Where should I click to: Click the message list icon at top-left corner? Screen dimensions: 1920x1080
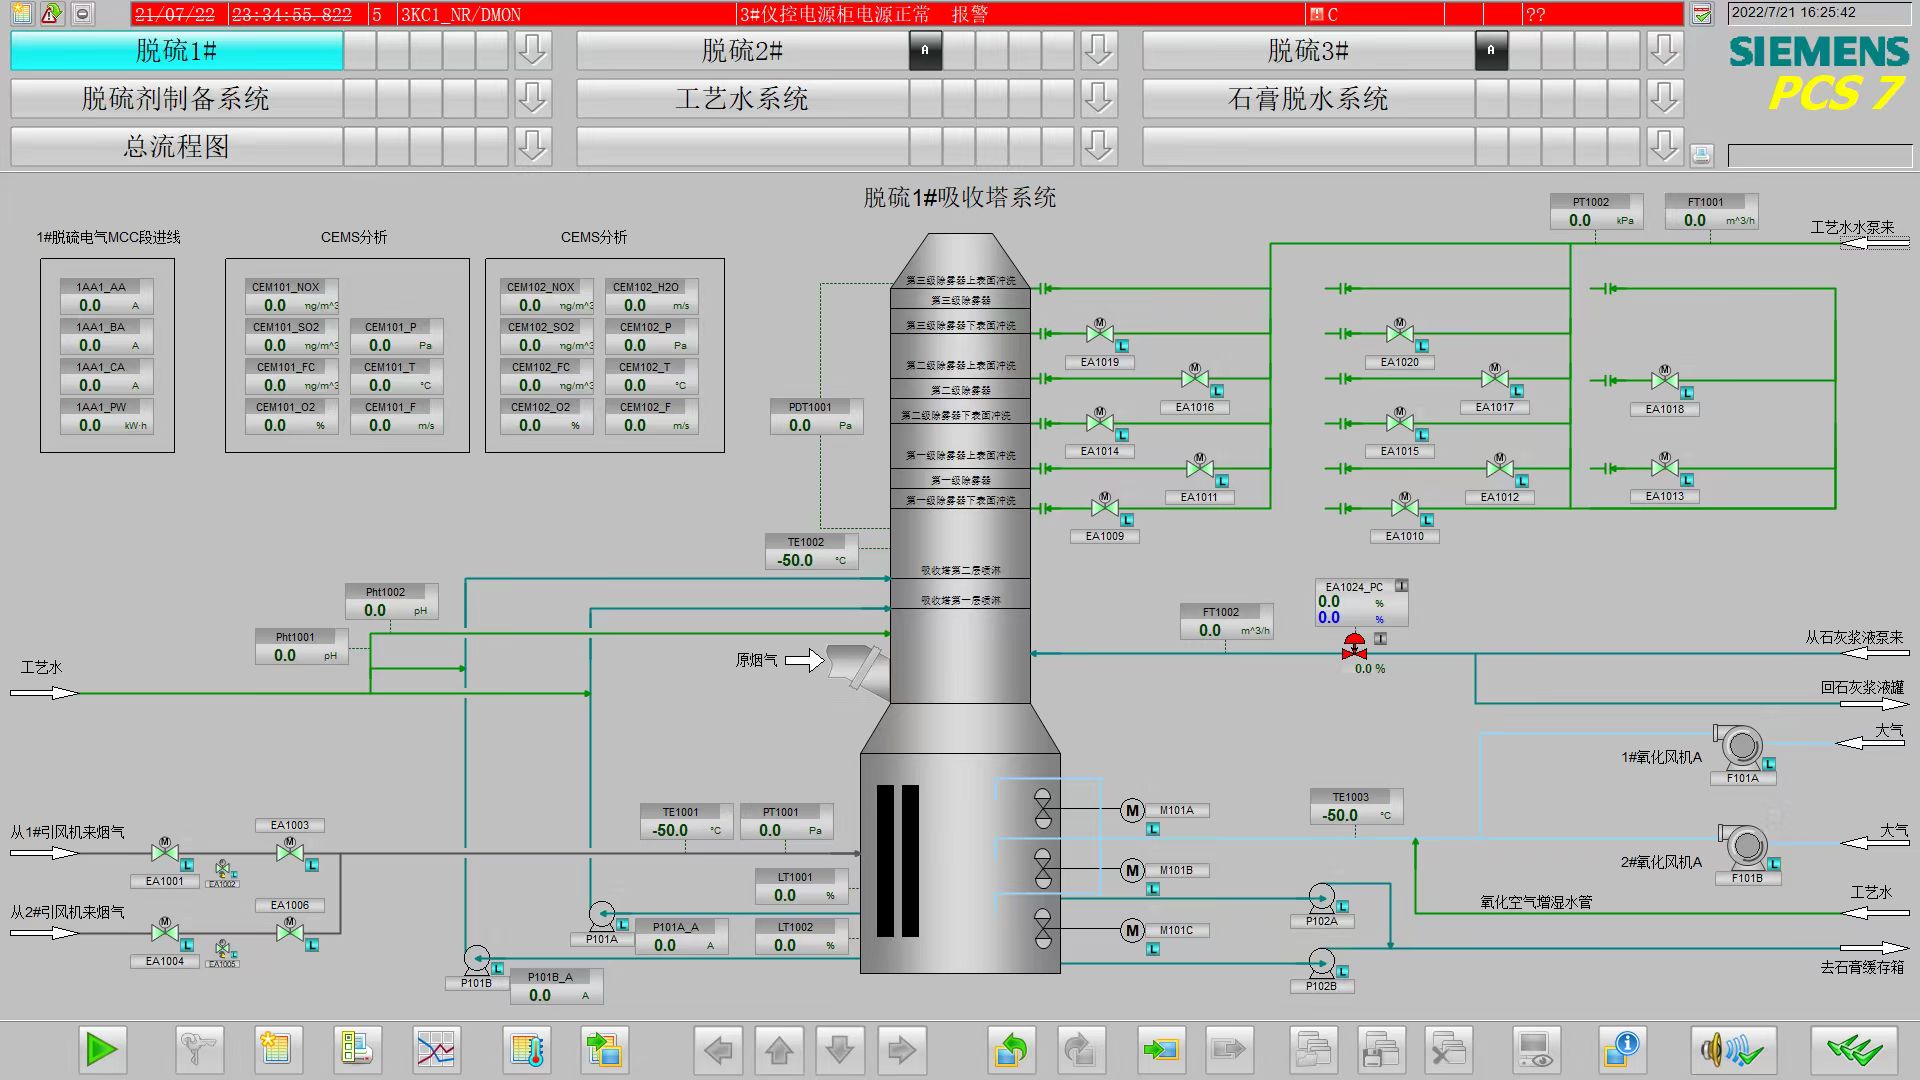tap(22, 14)
